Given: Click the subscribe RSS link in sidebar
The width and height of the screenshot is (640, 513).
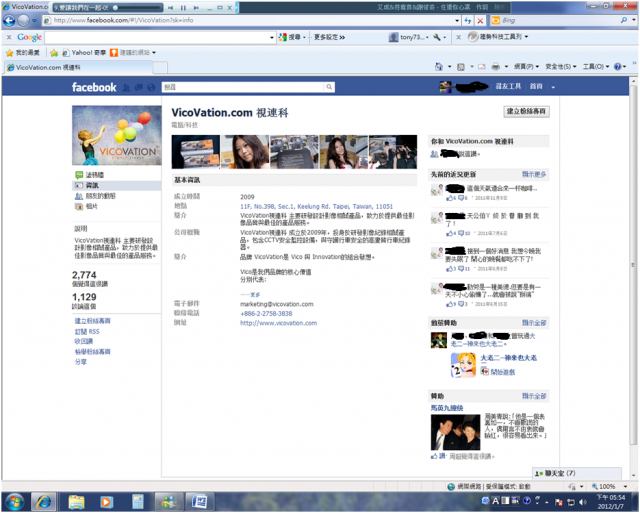Looking at the screenshot, I should coord(87,332).
